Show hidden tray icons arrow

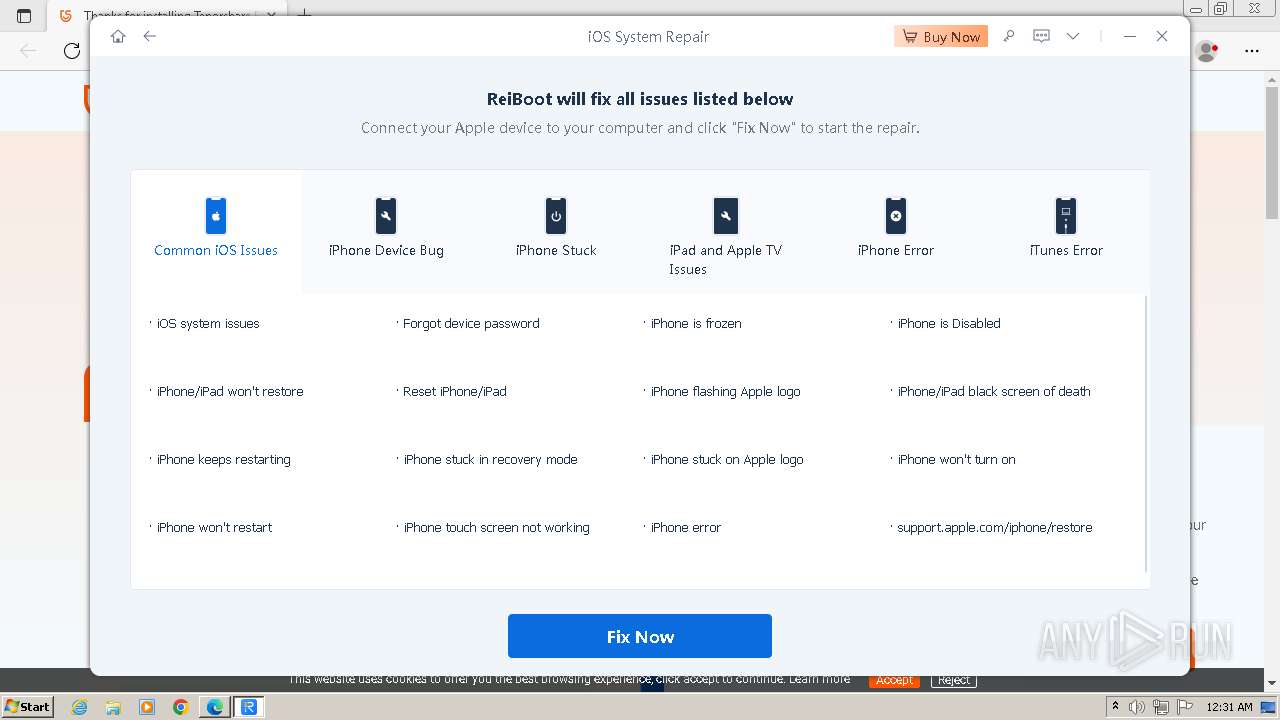[1118, 707]
